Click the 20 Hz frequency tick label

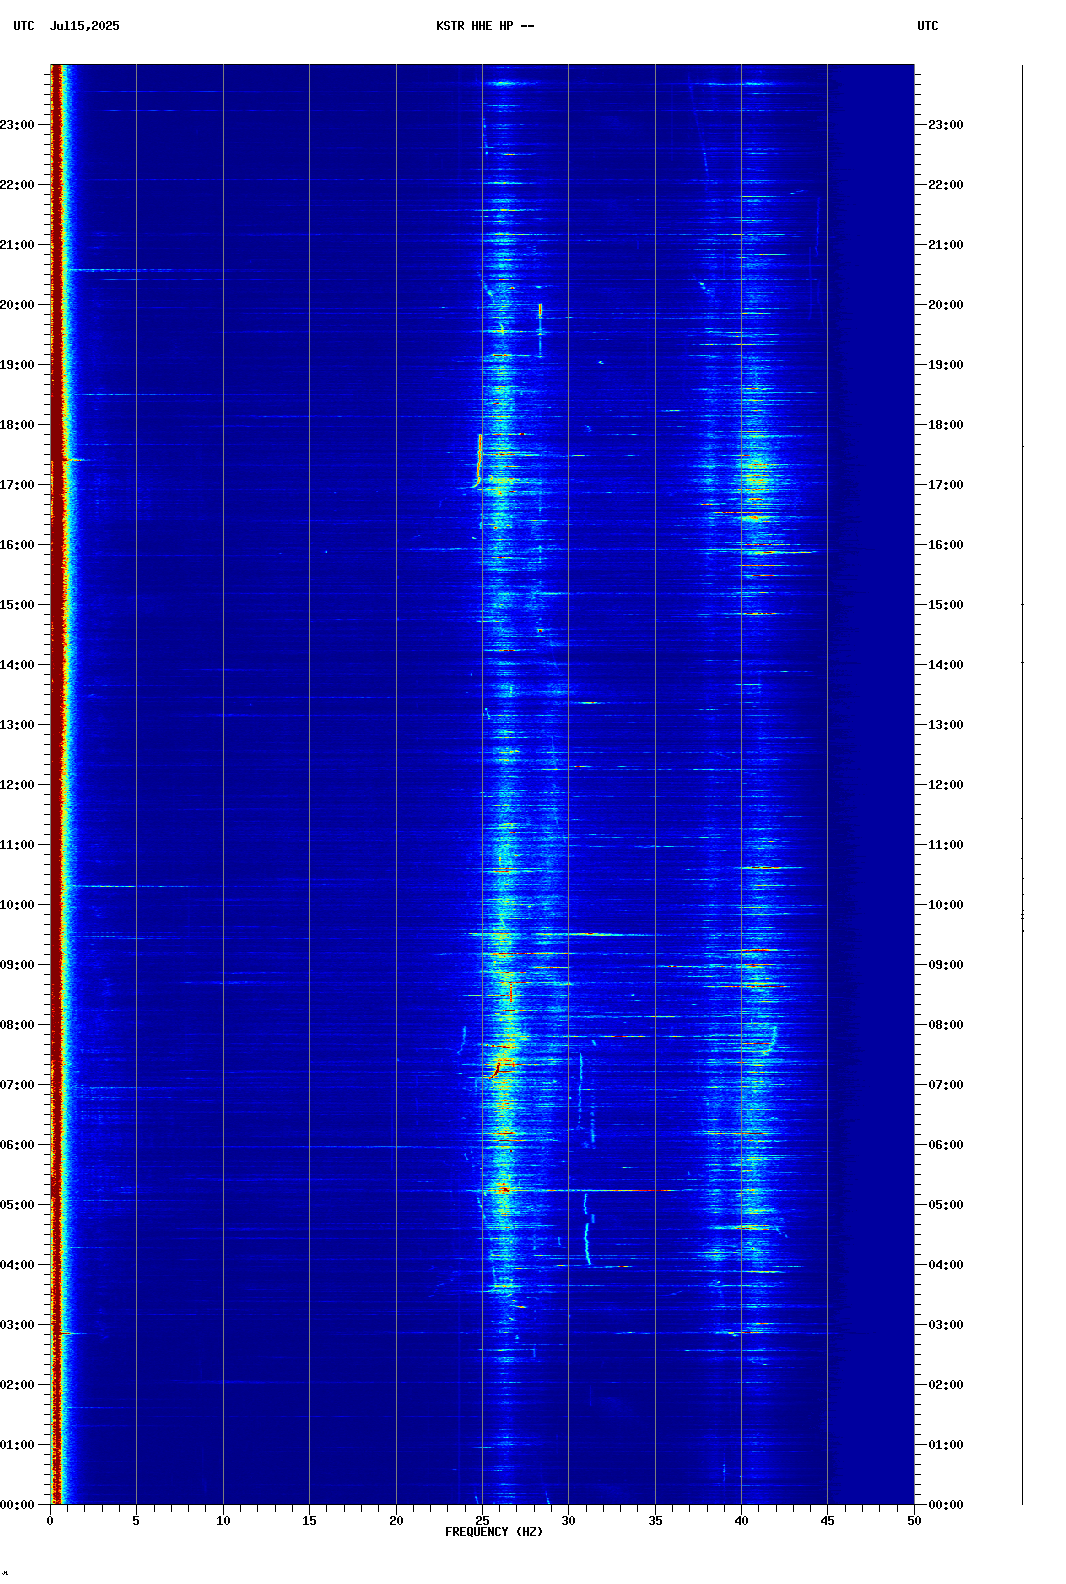point(396,1521)
